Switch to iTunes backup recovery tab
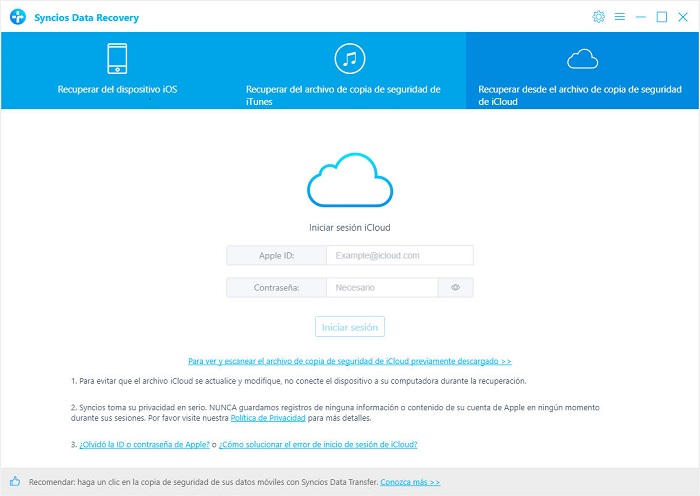 350,71
